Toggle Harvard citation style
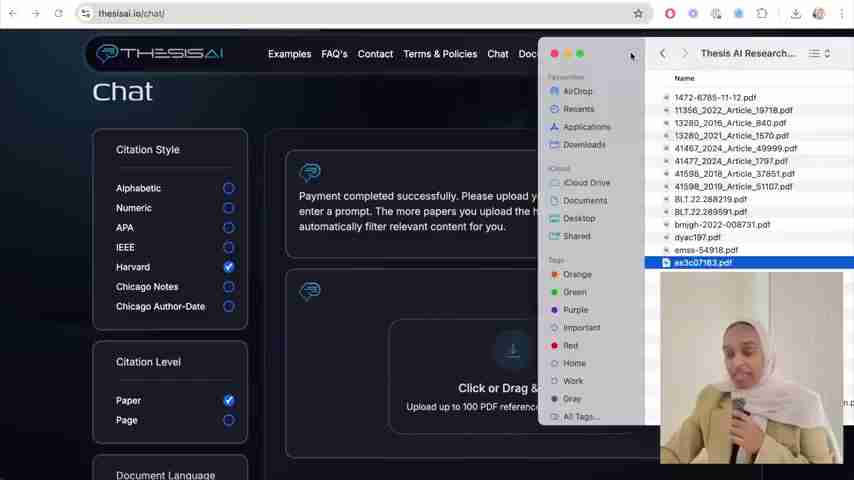The height and width of the screenshot is (480, 854). point(229,267)
